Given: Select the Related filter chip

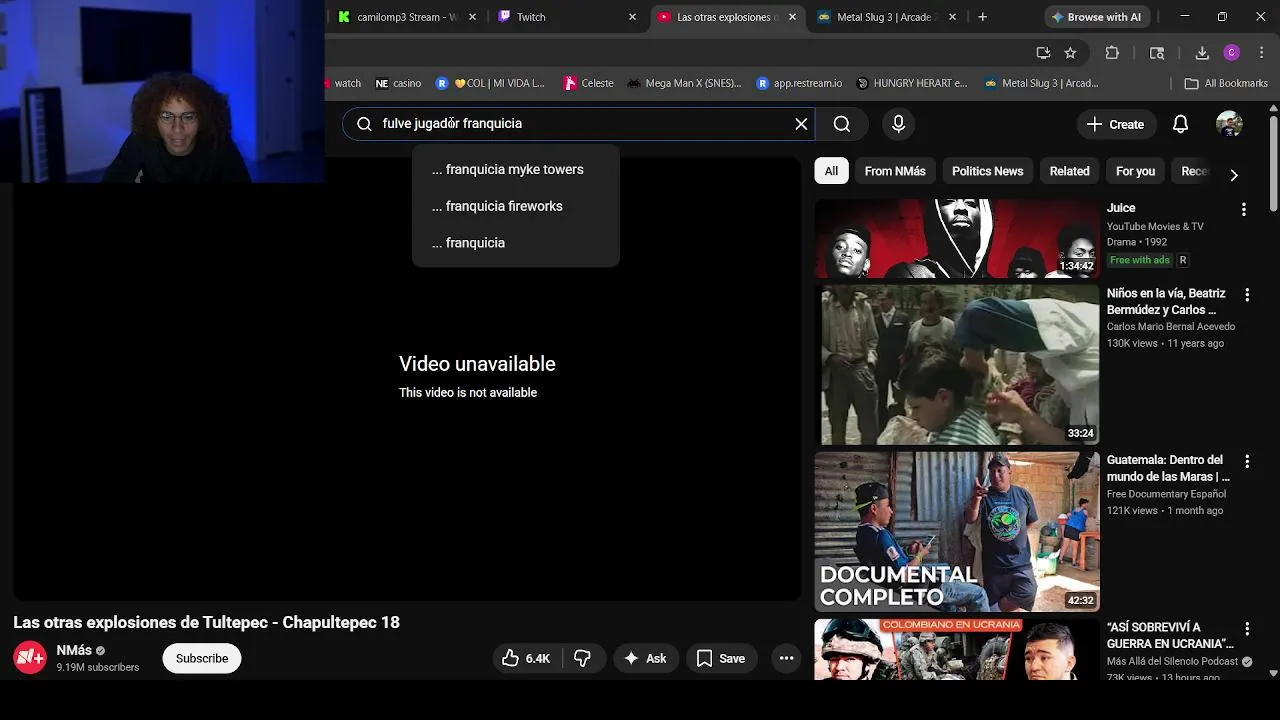Looking at the screenshot, I should (x=1069, y=171).
